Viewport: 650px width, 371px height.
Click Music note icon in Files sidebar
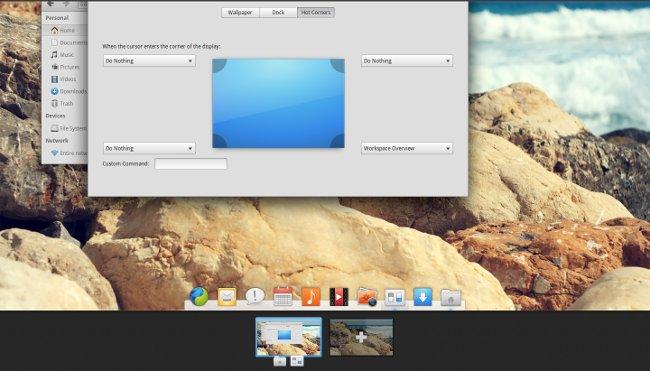[54, 55]
